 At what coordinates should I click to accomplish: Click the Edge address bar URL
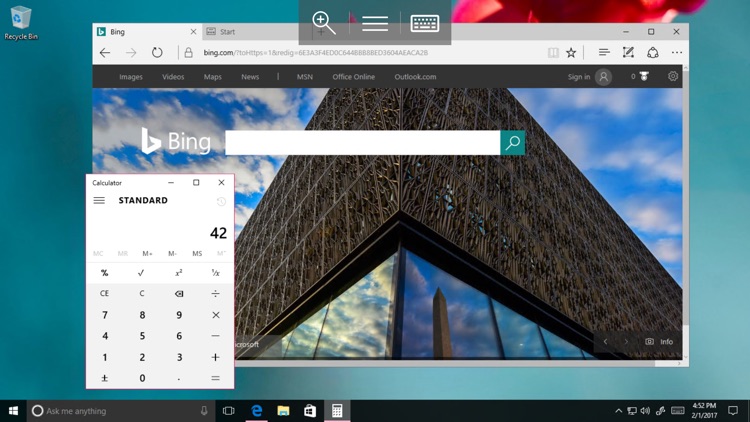tap(316, 53)
